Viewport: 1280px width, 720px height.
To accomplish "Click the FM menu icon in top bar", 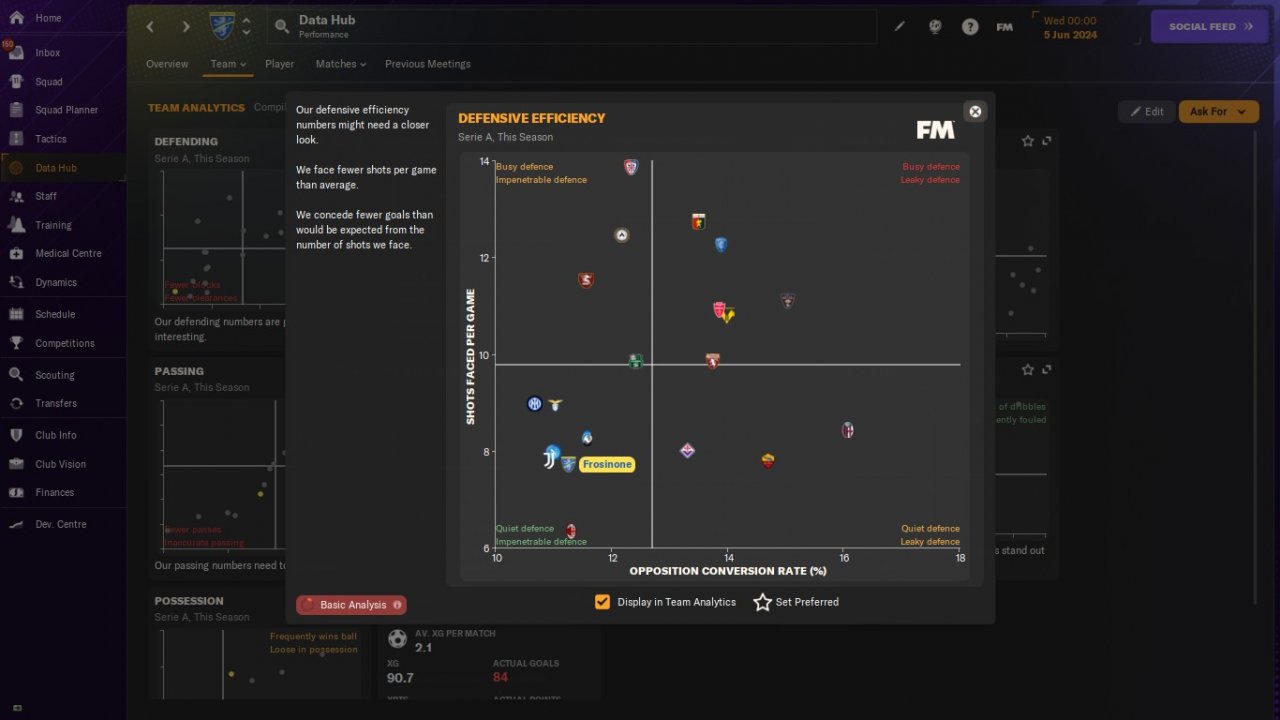I will (x=1005, y=27).
